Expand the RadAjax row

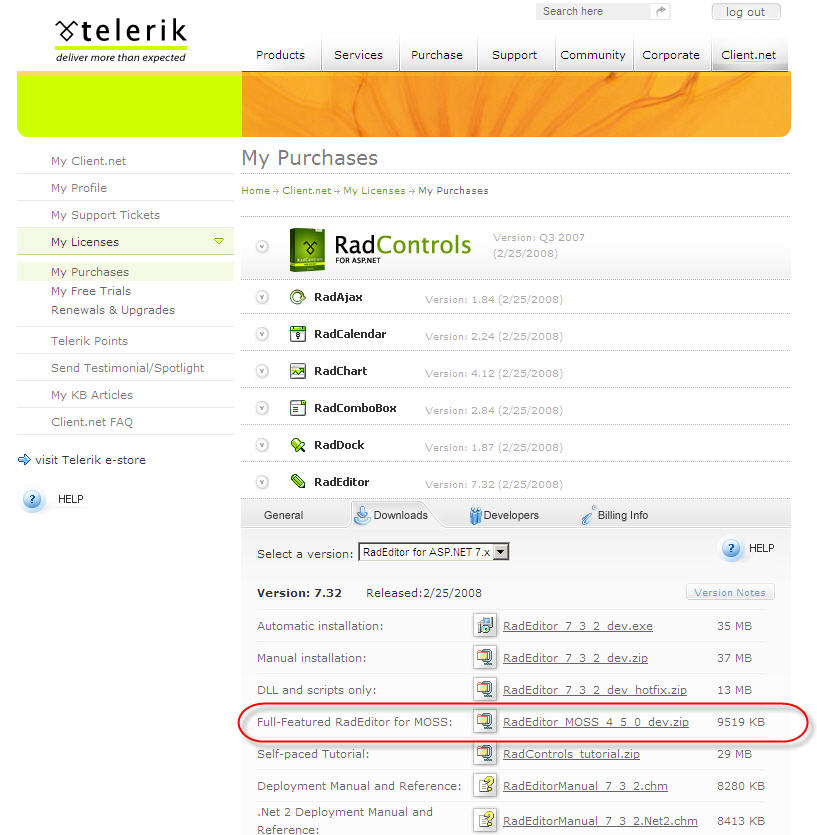click(262, 297)
